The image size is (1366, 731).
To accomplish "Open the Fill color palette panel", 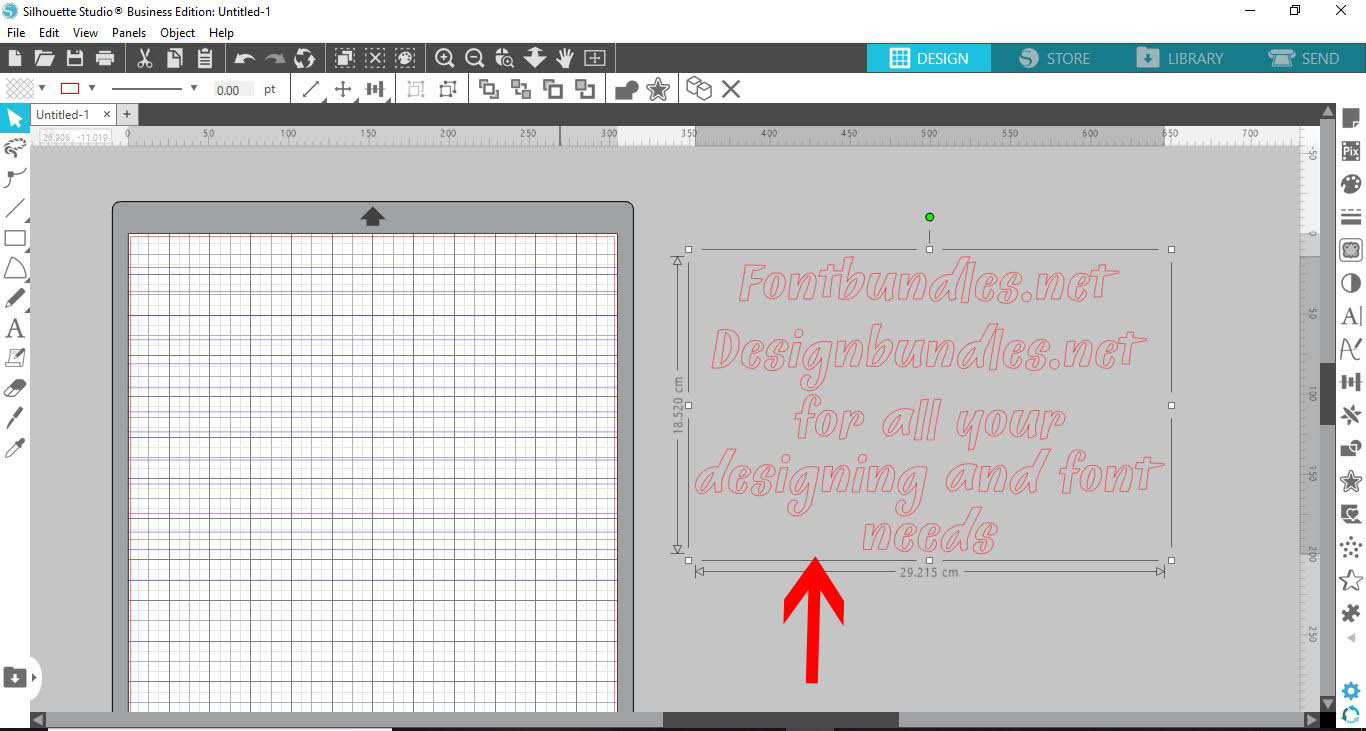I will tap(1350, 185).
